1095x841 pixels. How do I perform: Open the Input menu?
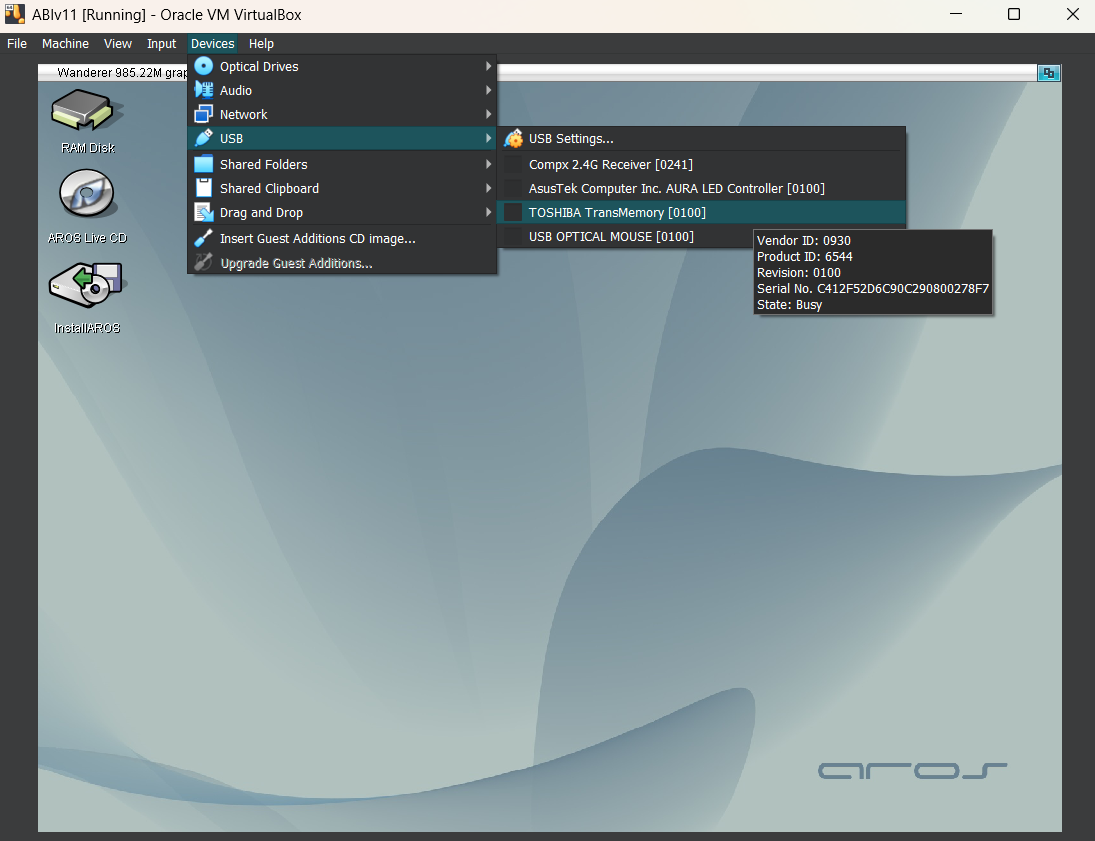pos(161,43)
